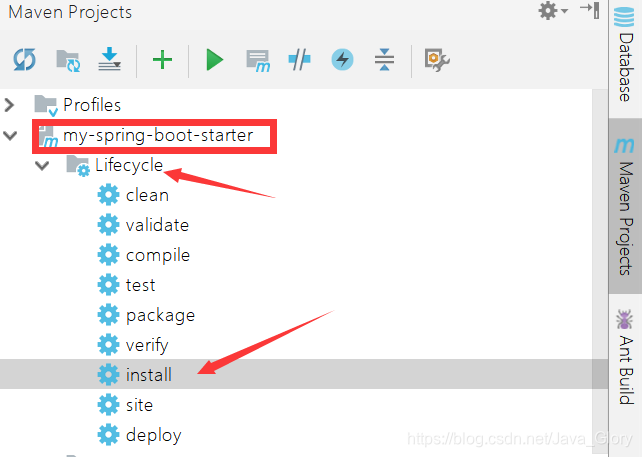
Task: Click gear icon beside package
Action: 109,315
